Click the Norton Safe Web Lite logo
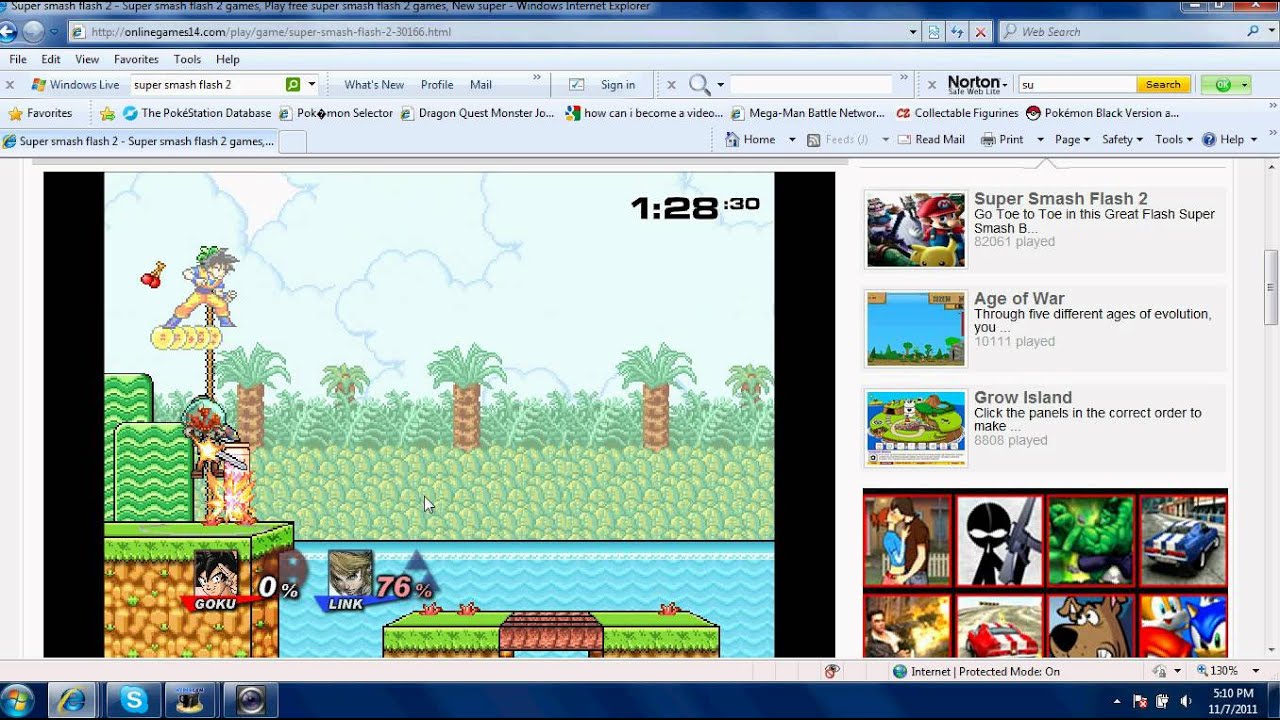Screen dimensions: 1280x720 click(976, 85)
